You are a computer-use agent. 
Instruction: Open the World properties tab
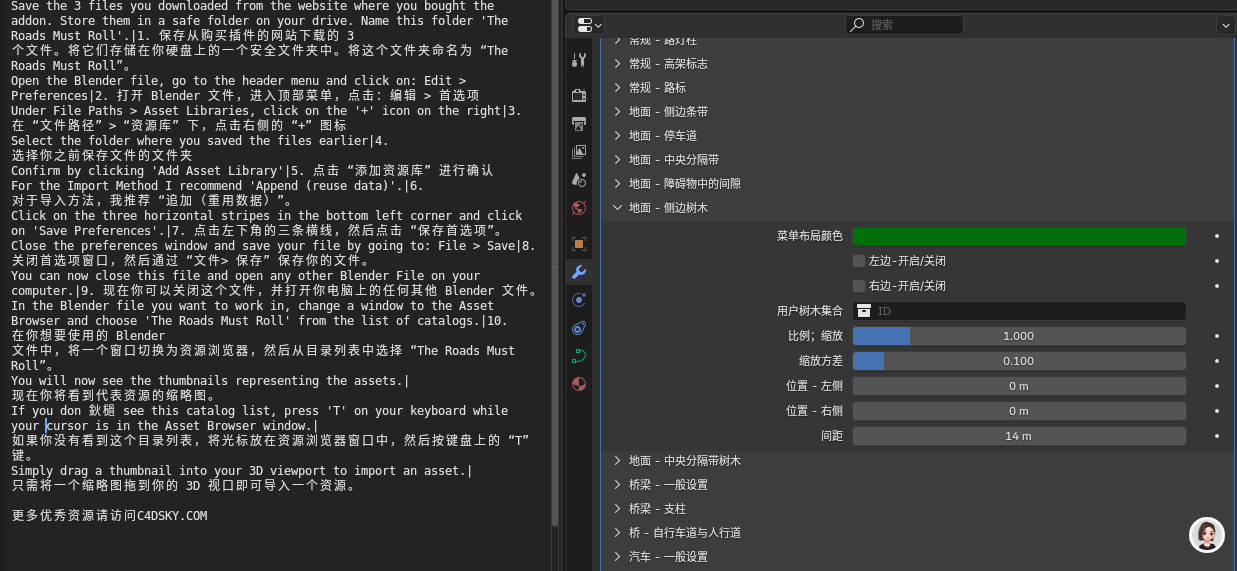(x=579, y=208)
